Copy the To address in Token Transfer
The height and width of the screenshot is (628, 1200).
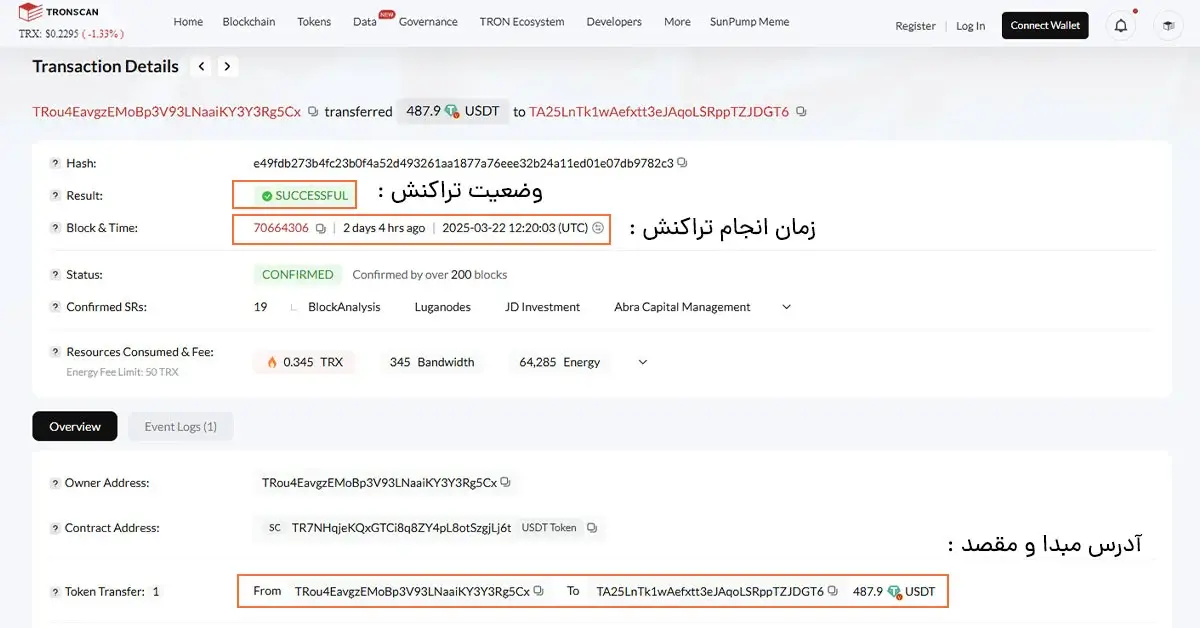[x=833, y=591]
